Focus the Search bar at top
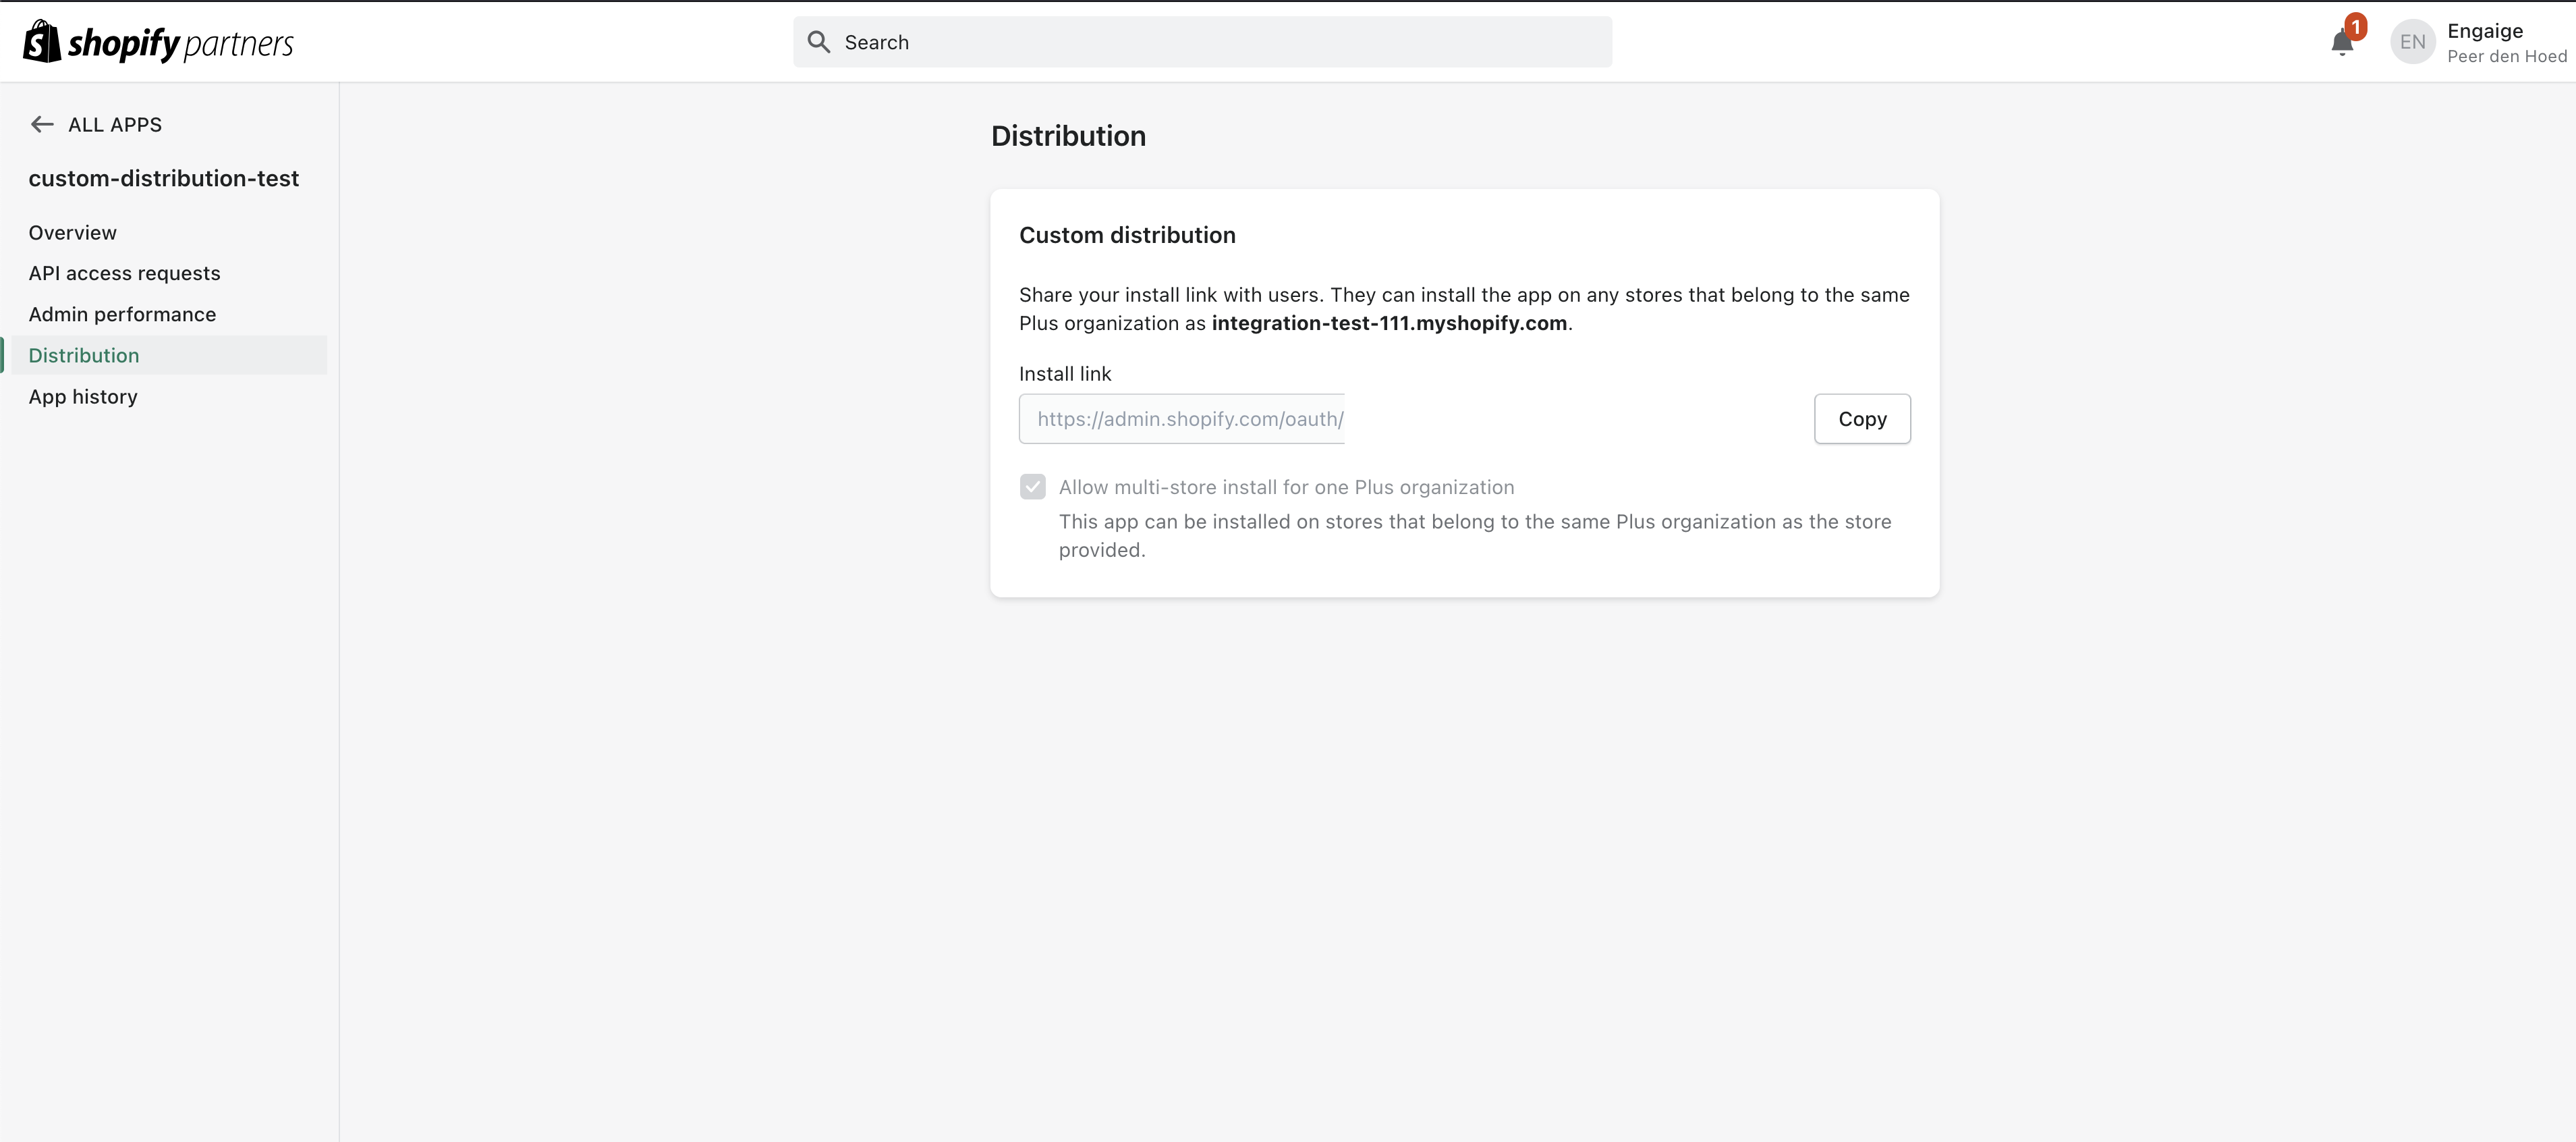This screenshot has height=1142, width=2576. point(1201,42)
